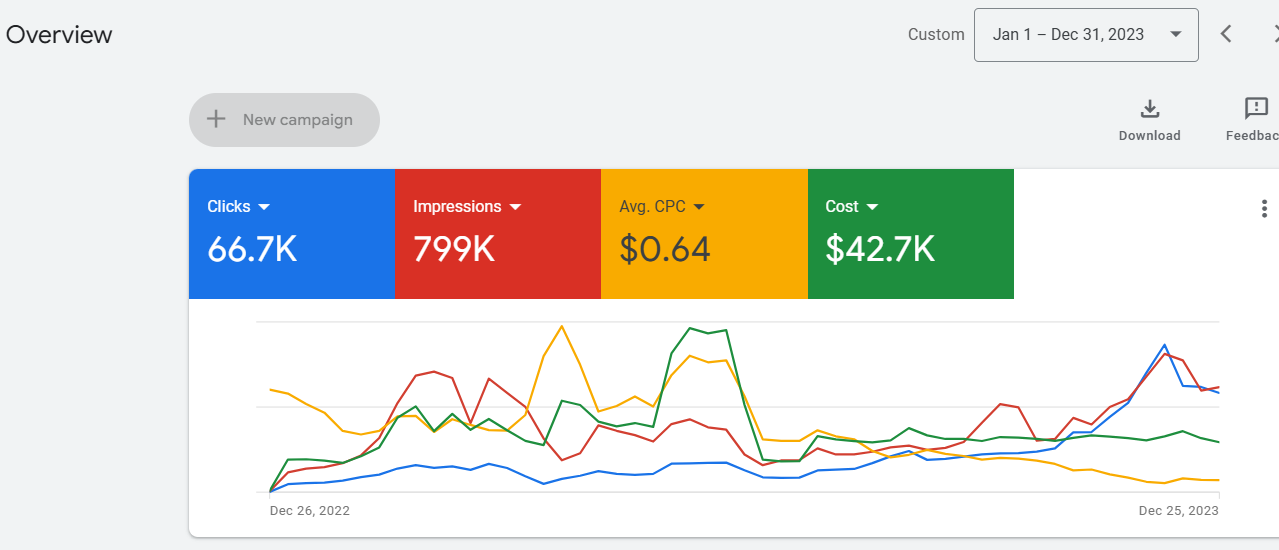Open the Impressions metric dropdown arrow
This screenshot has width=1279, height=550.
[516, 207]
